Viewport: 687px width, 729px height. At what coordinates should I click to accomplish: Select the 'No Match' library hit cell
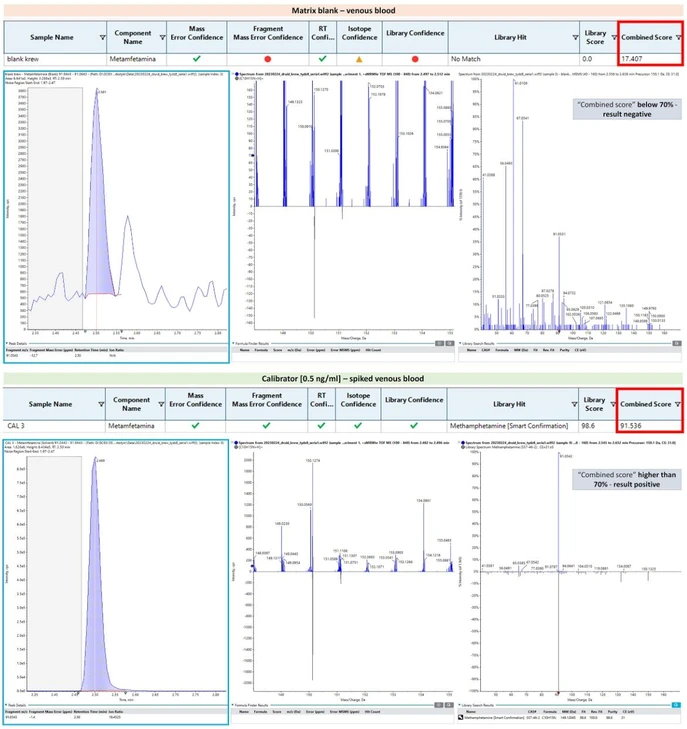click(x=514, y=59)
